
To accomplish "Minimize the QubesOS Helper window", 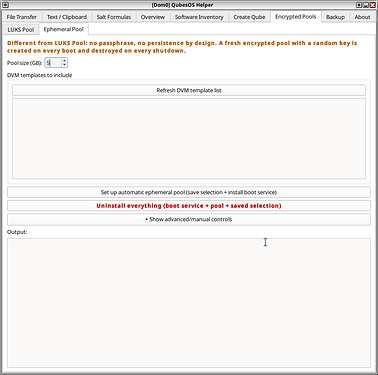I will tap(366, 5).
